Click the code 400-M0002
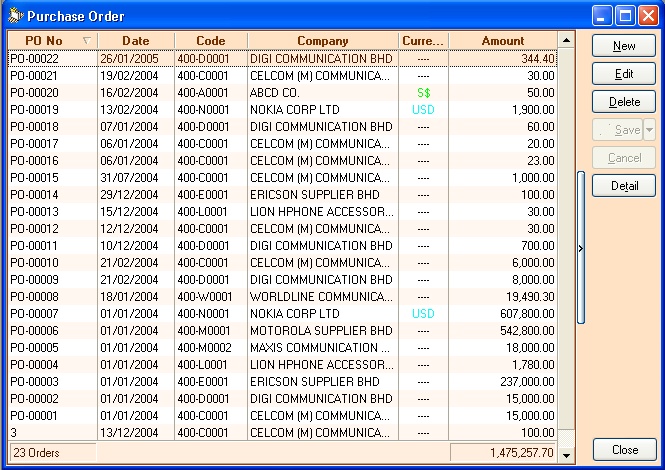 [x=204, y=347]
